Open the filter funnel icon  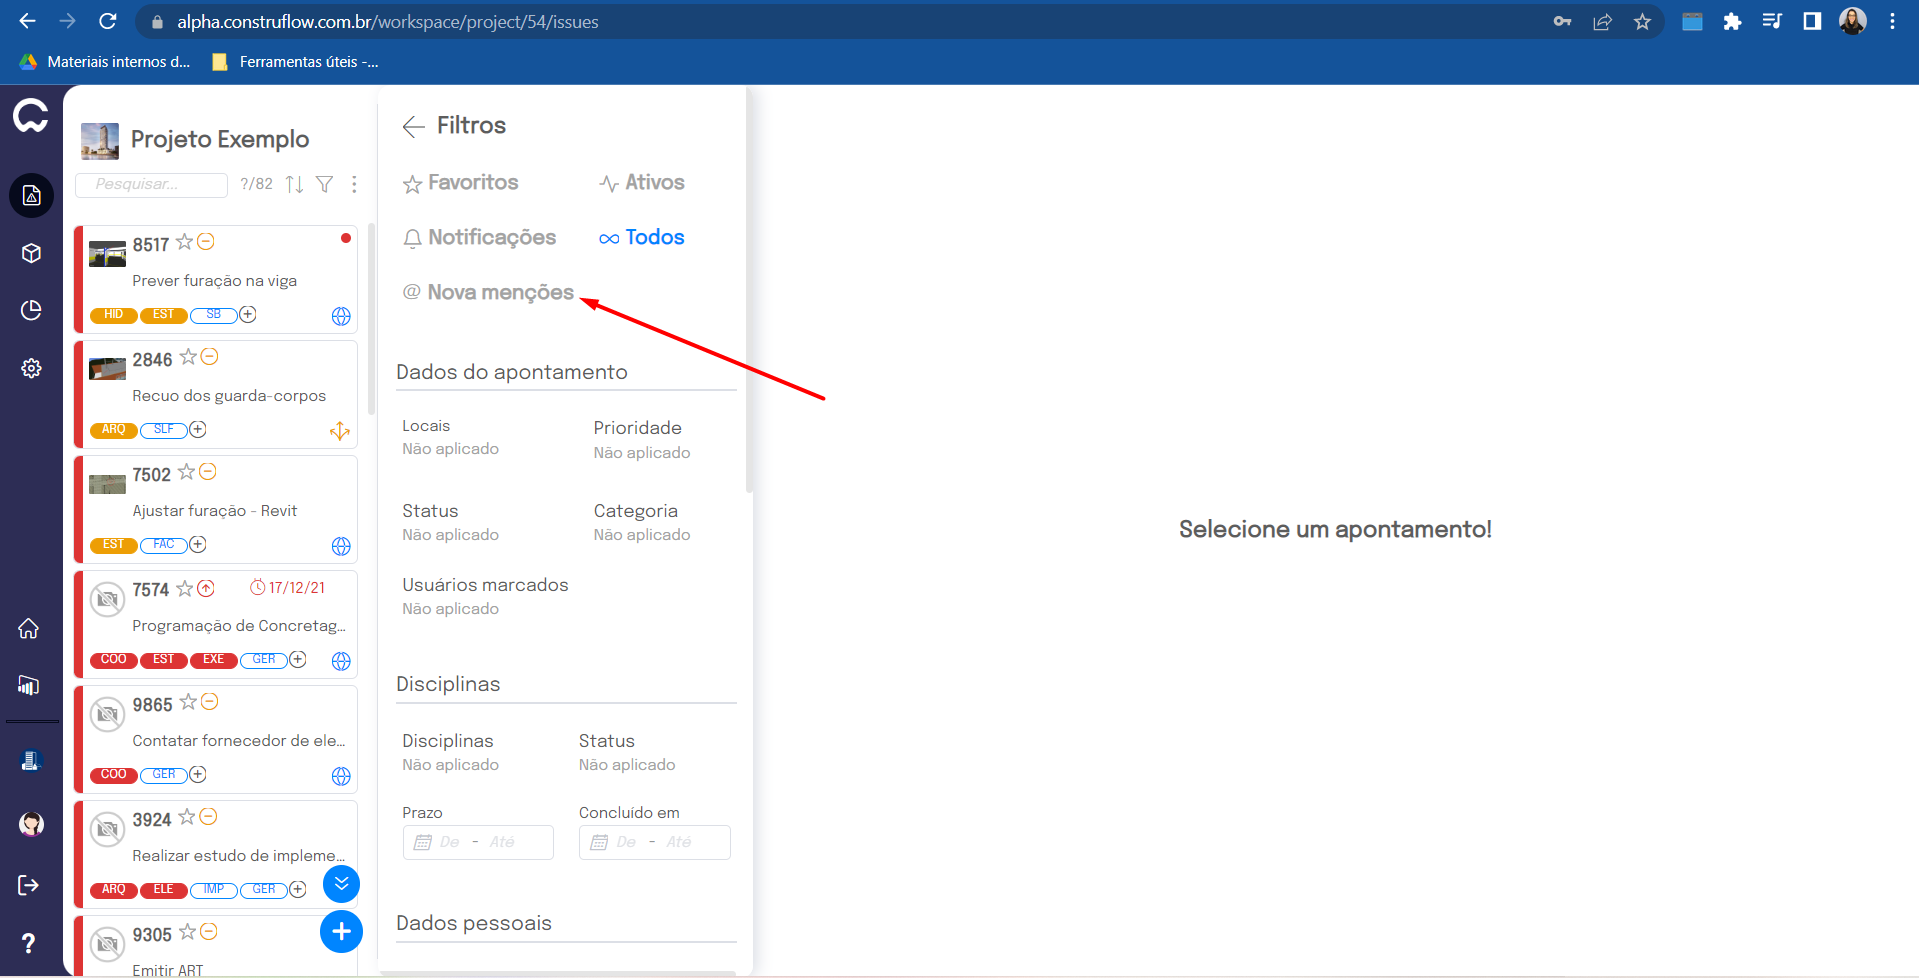(325, 184)
